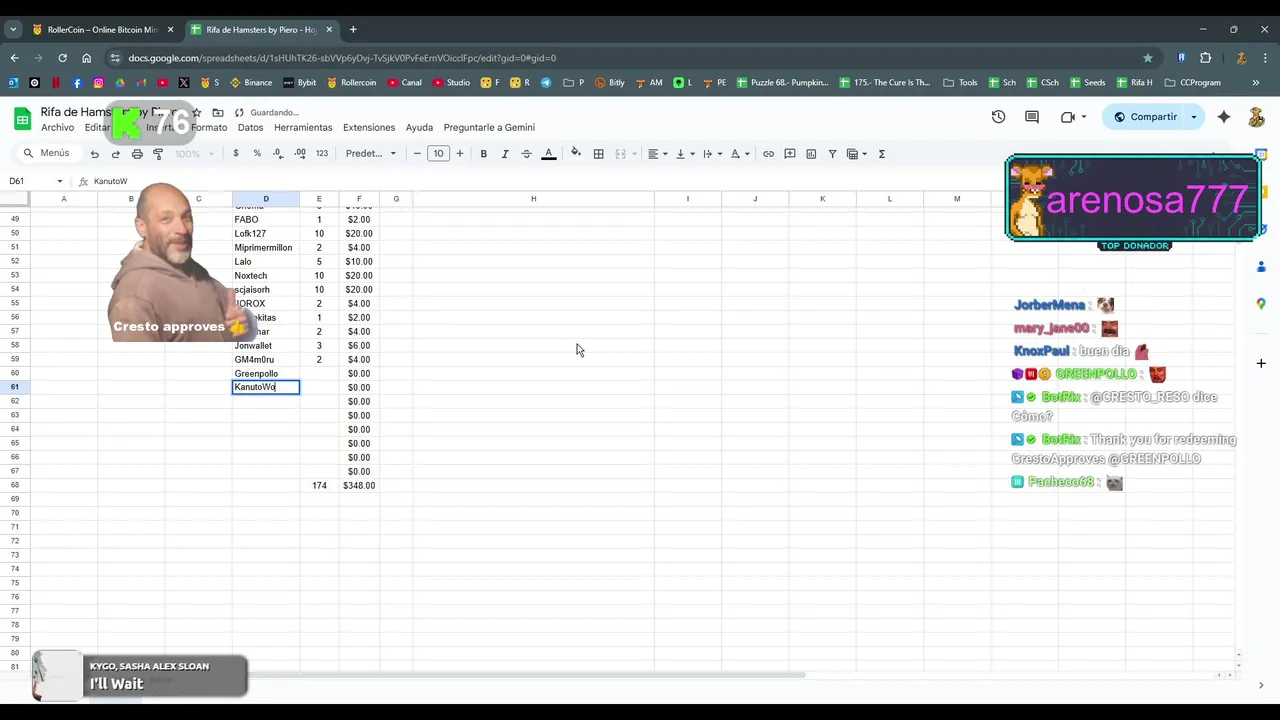Insert a comment from toolbar
1280x720 pixels.
[790, 154]
